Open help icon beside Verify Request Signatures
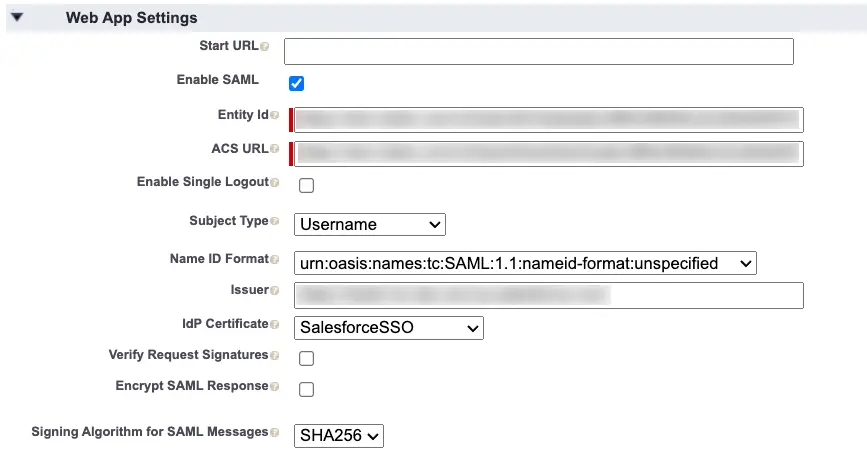The image size is (867, 471). (x=274, y=355)
